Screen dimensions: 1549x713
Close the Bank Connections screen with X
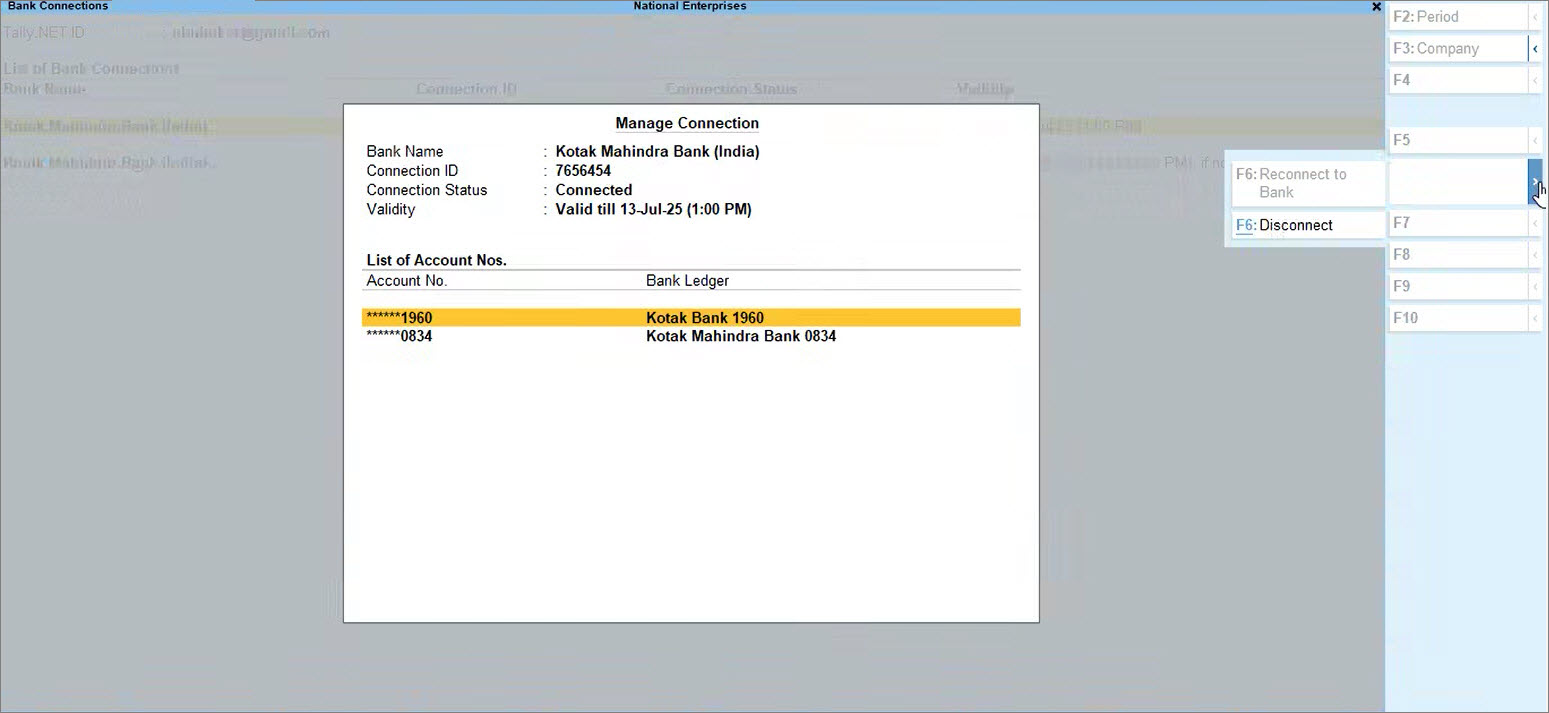pos(1376,6)
